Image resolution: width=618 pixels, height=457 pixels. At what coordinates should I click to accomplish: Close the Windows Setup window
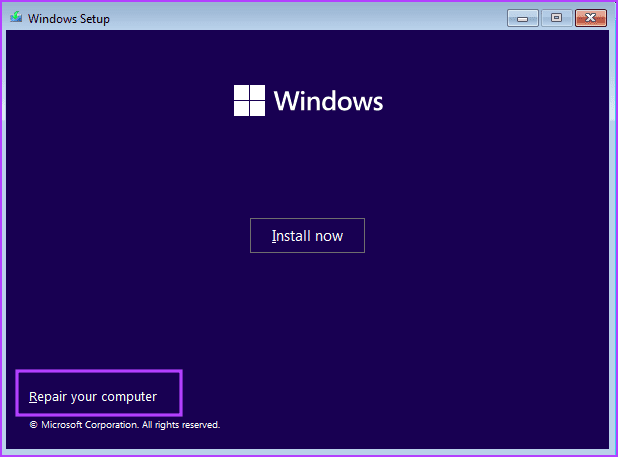(x=590, y=18)
